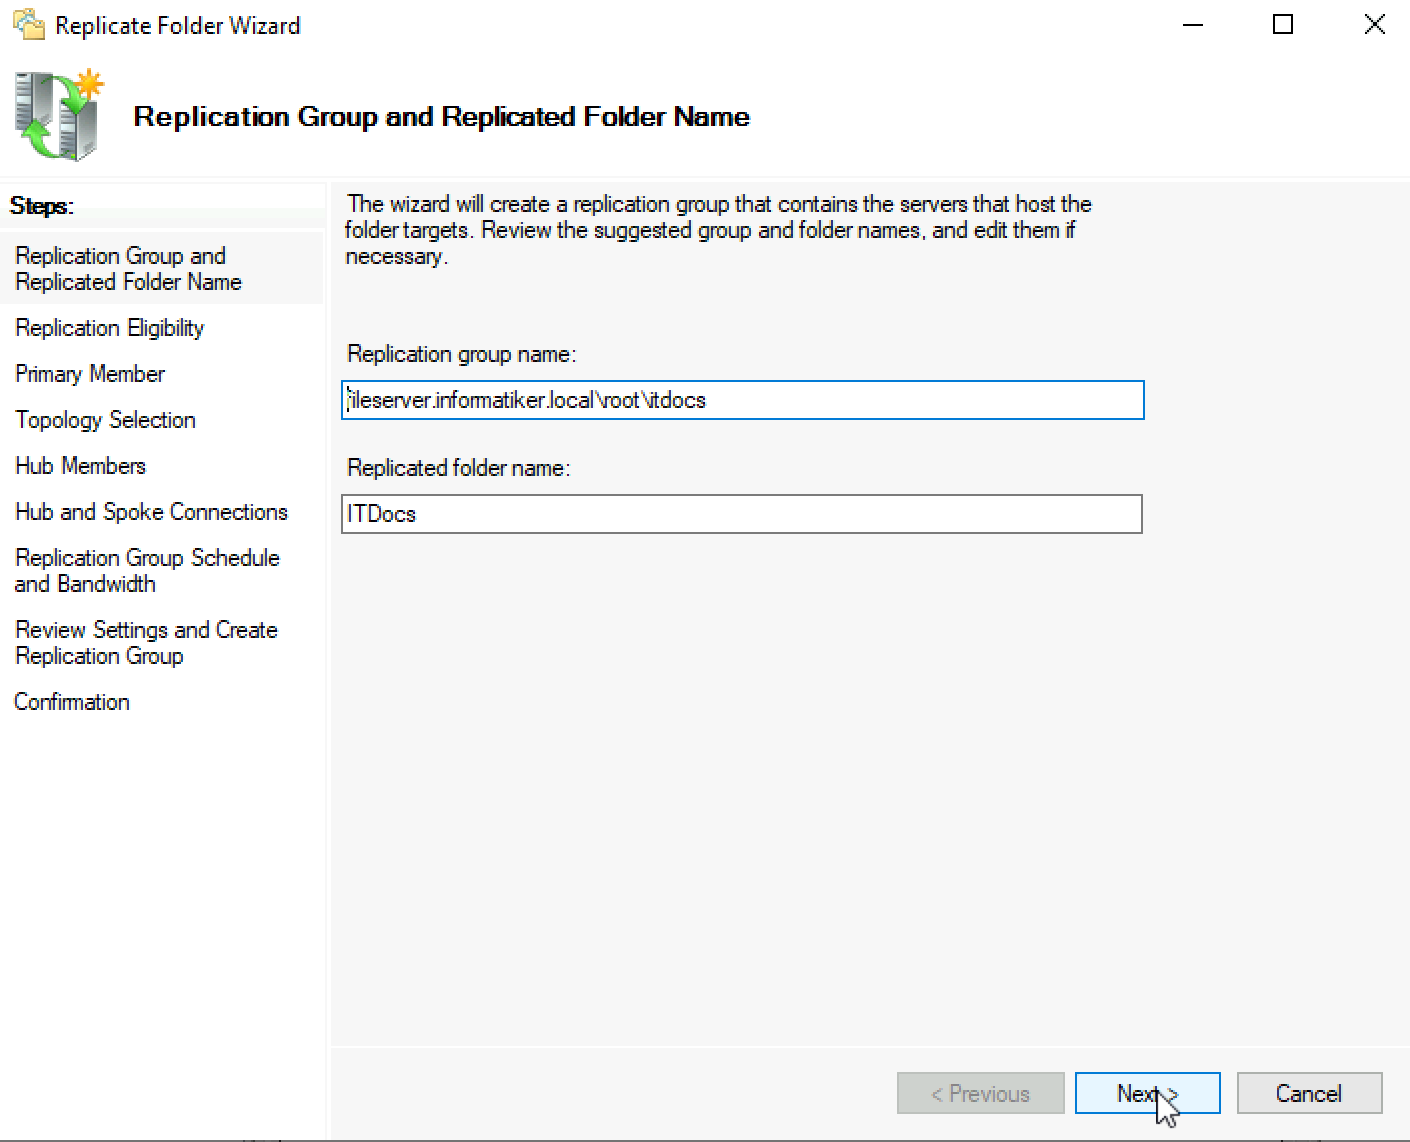The height and width of the screenshot is (1142, 1410).
Task: Click the 'Replication group name:' label
Action: (x=462, y=354)
